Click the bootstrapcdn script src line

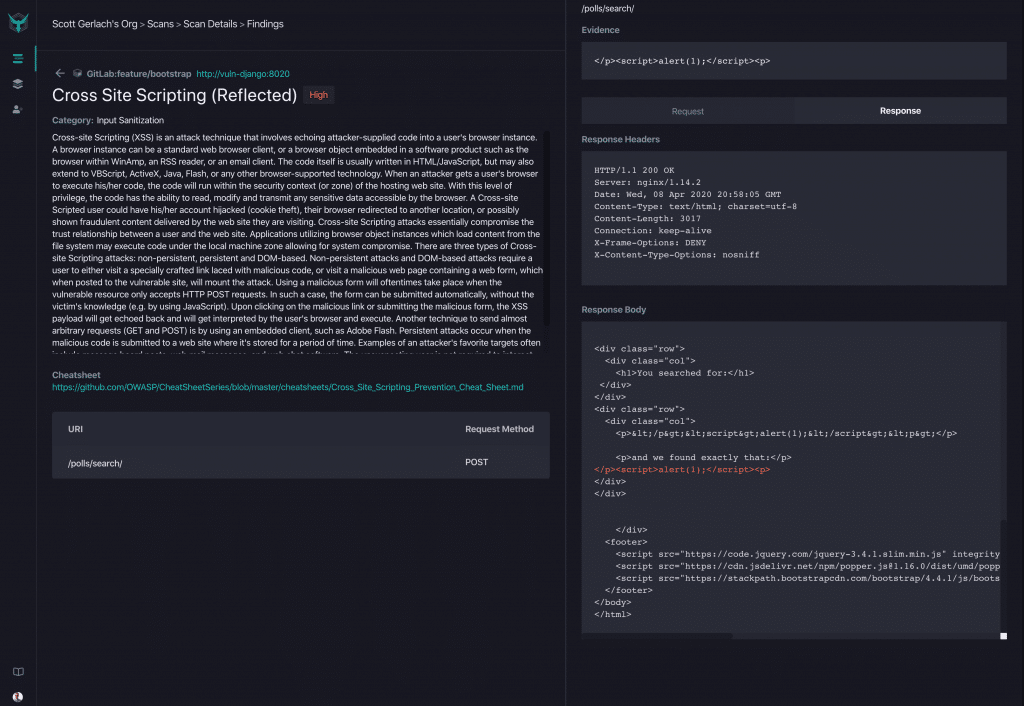point(807,578)
